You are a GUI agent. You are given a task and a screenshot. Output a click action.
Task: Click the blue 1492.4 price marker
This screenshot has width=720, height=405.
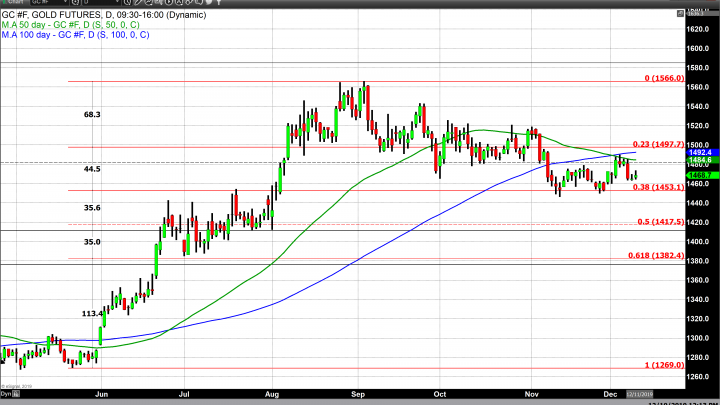point(700,153)
